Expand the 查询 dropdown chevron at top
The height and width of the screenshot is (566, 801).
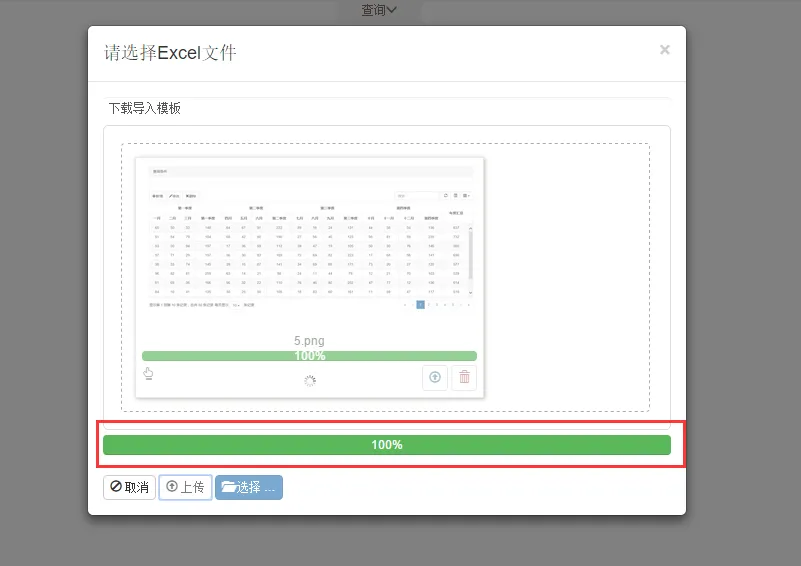point(391,10)
